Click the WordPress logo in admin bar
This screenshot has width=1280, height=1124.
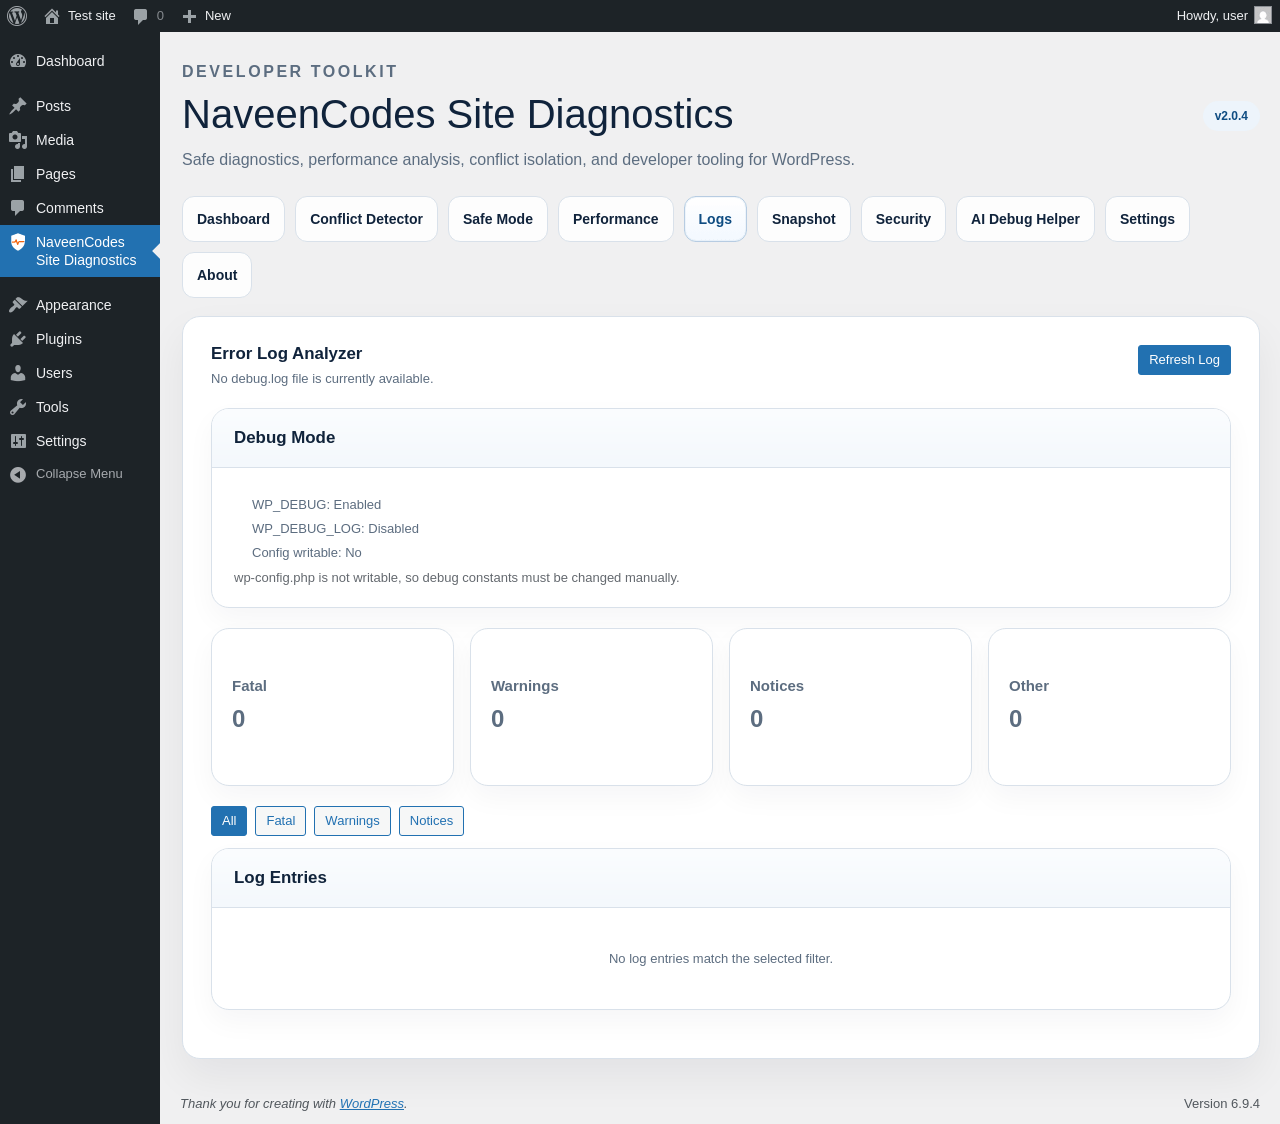pos(17,16)
